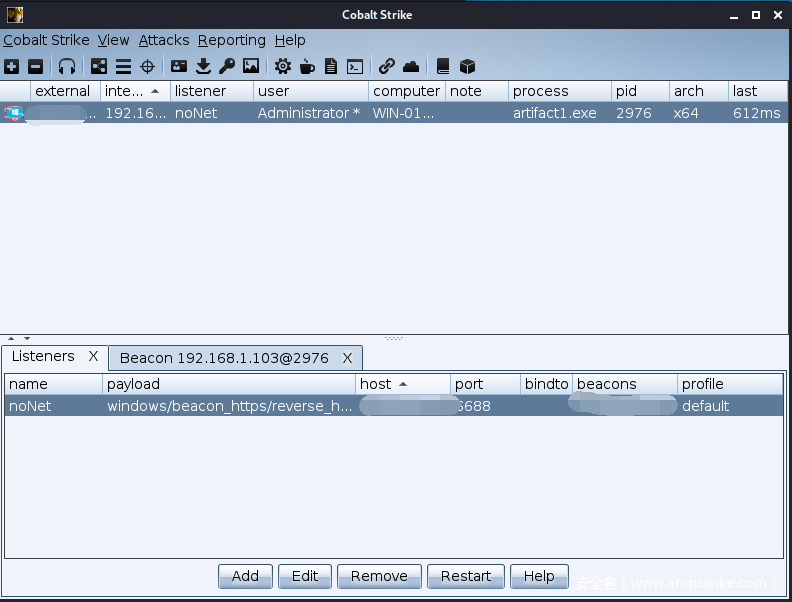Open the Reporting menu

pos(231,40)
